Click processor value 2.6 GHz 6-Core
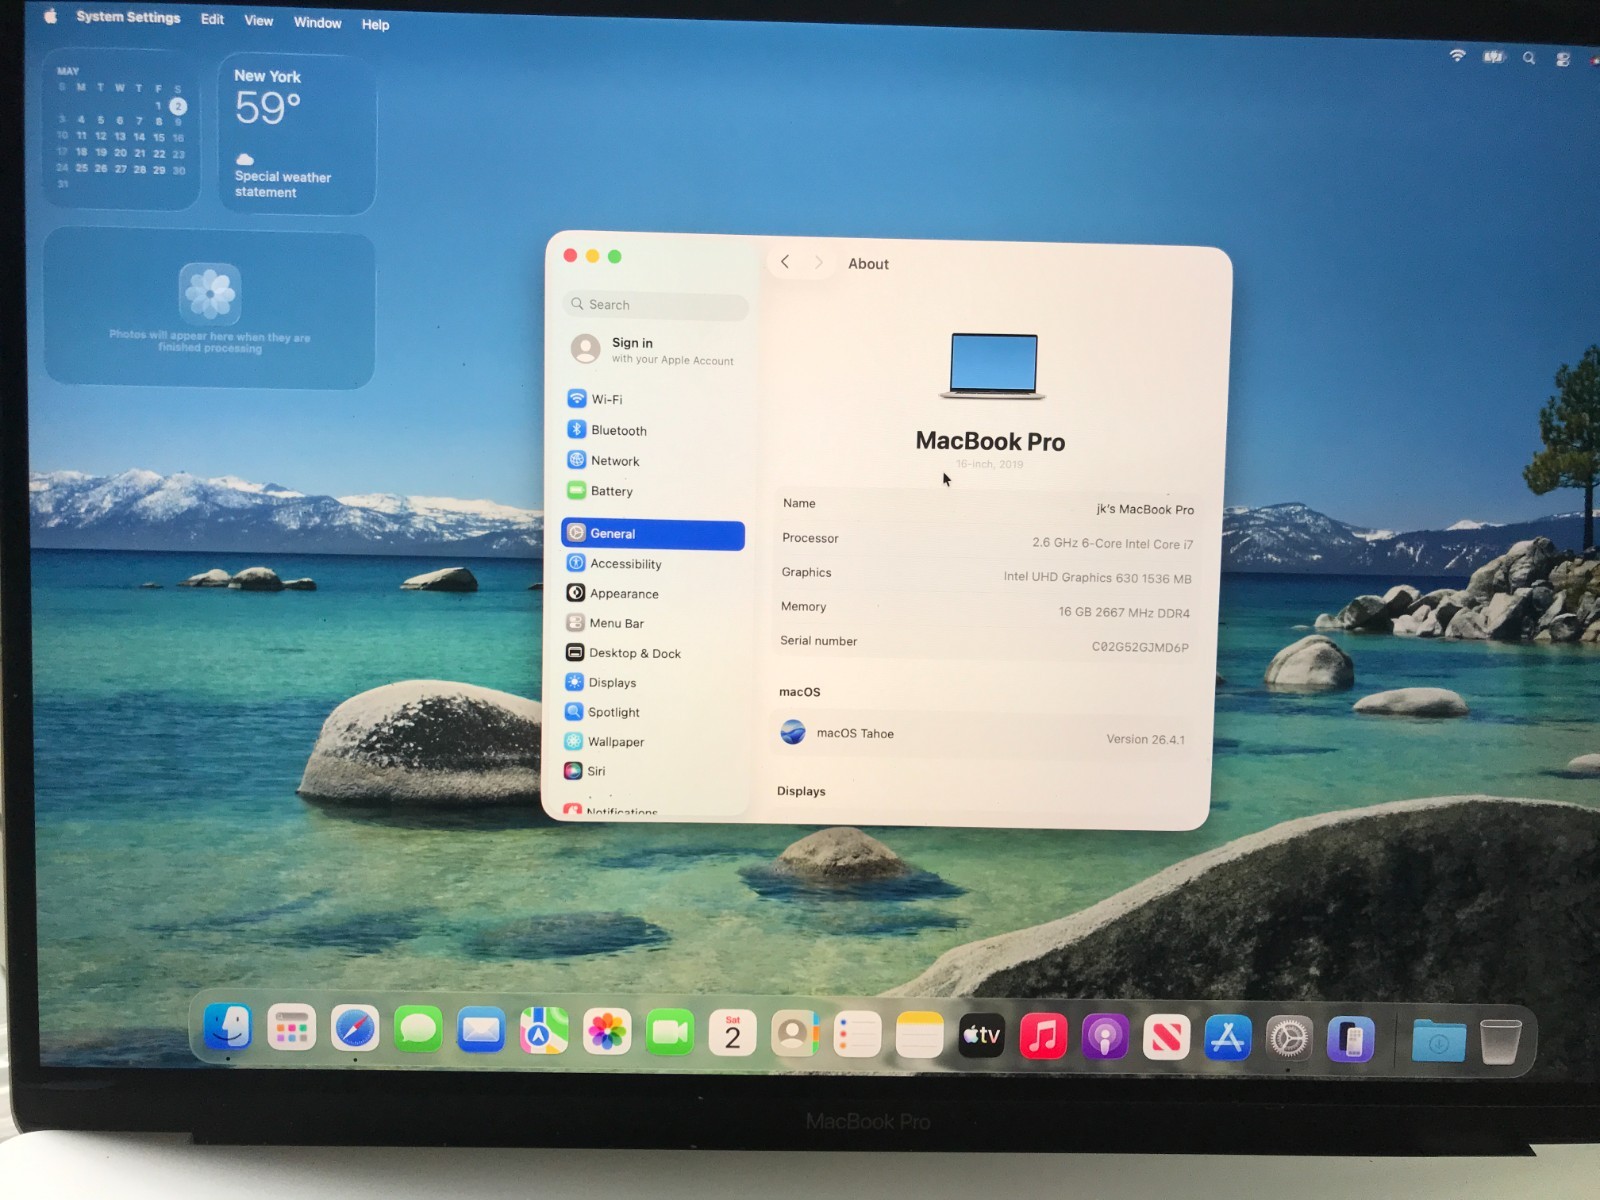Screen dimensions: 1600x1200 pyautogui.click(x=1112, y=543)
